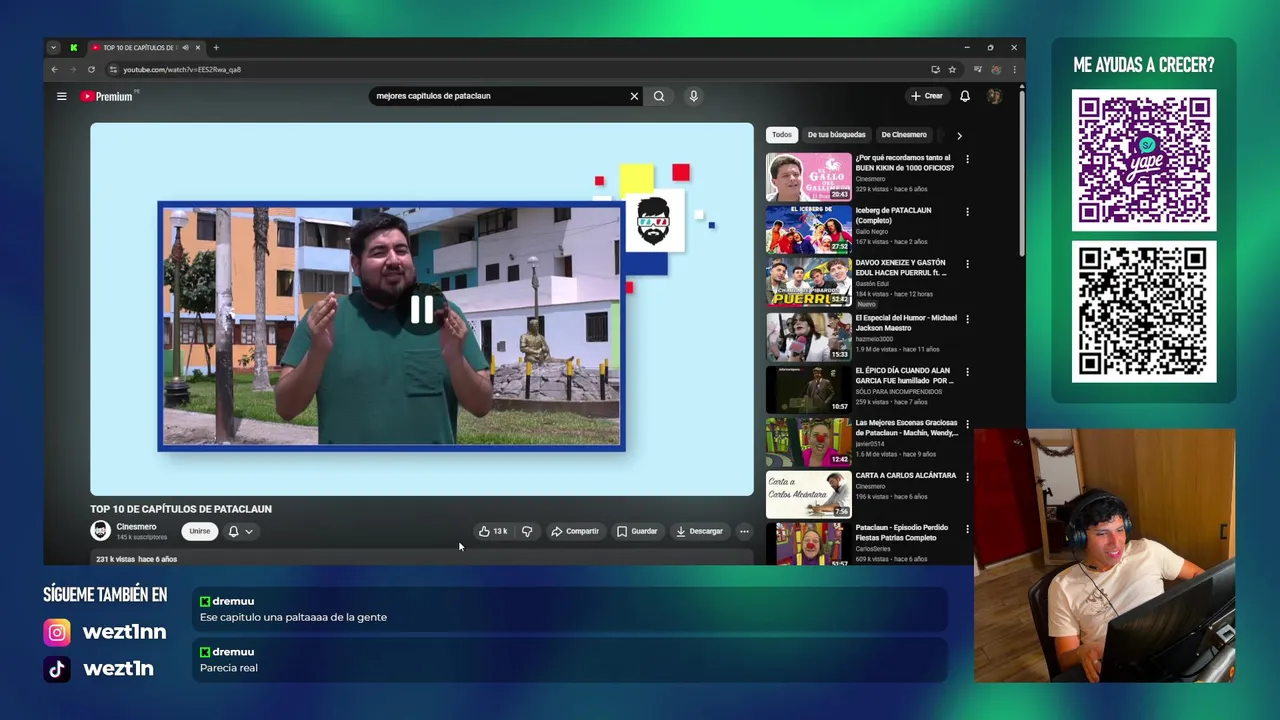Click the Guardar button
This screenshot has width=1280, height=720.
[637, 531]
